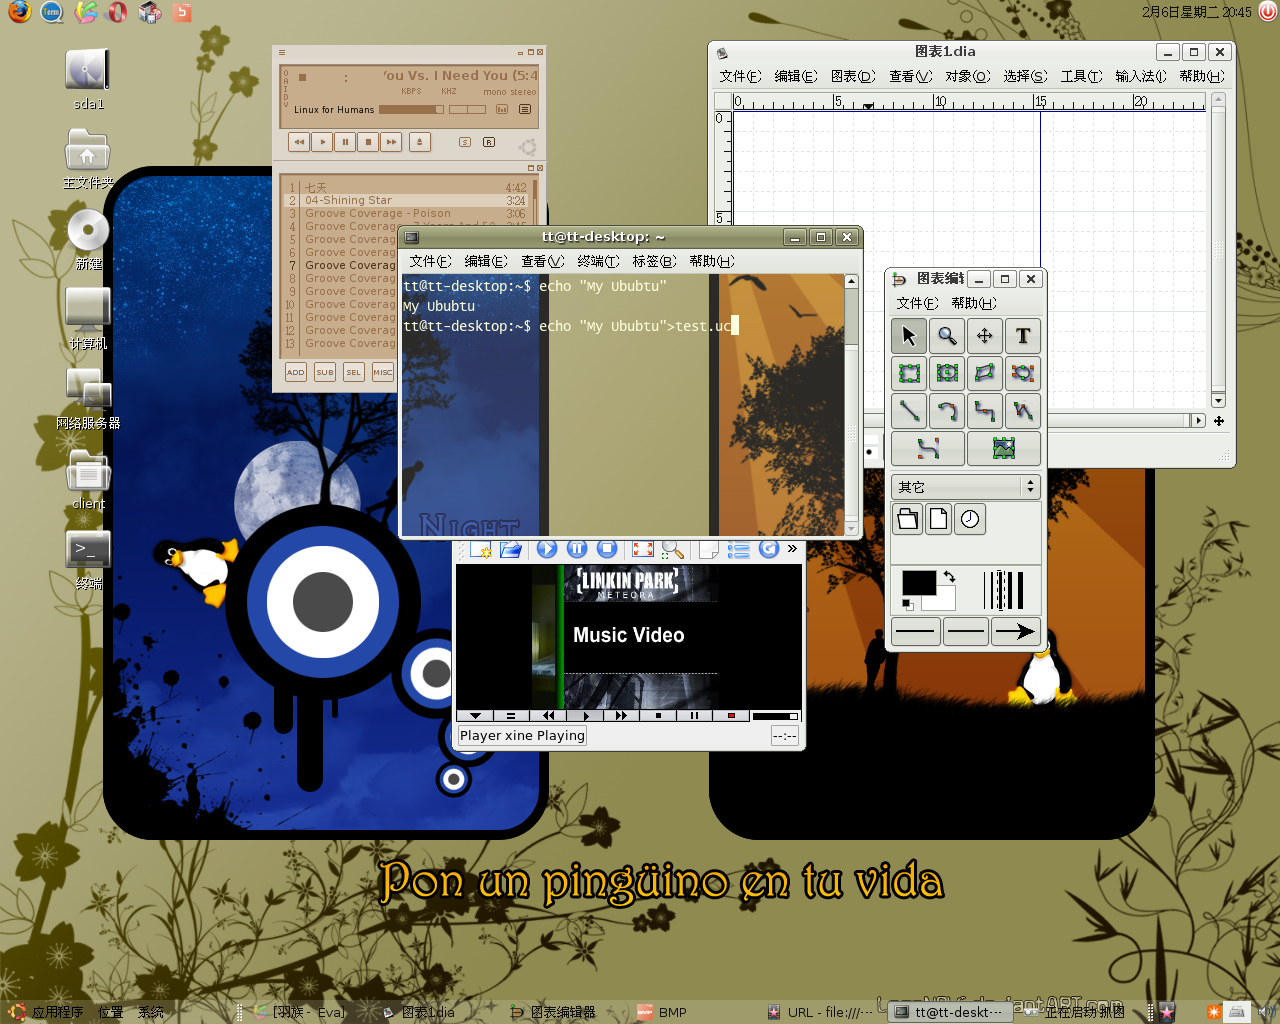Click the SEL button in playlist window
This screenshot has height=1024, width=1280.
[353, 372]
